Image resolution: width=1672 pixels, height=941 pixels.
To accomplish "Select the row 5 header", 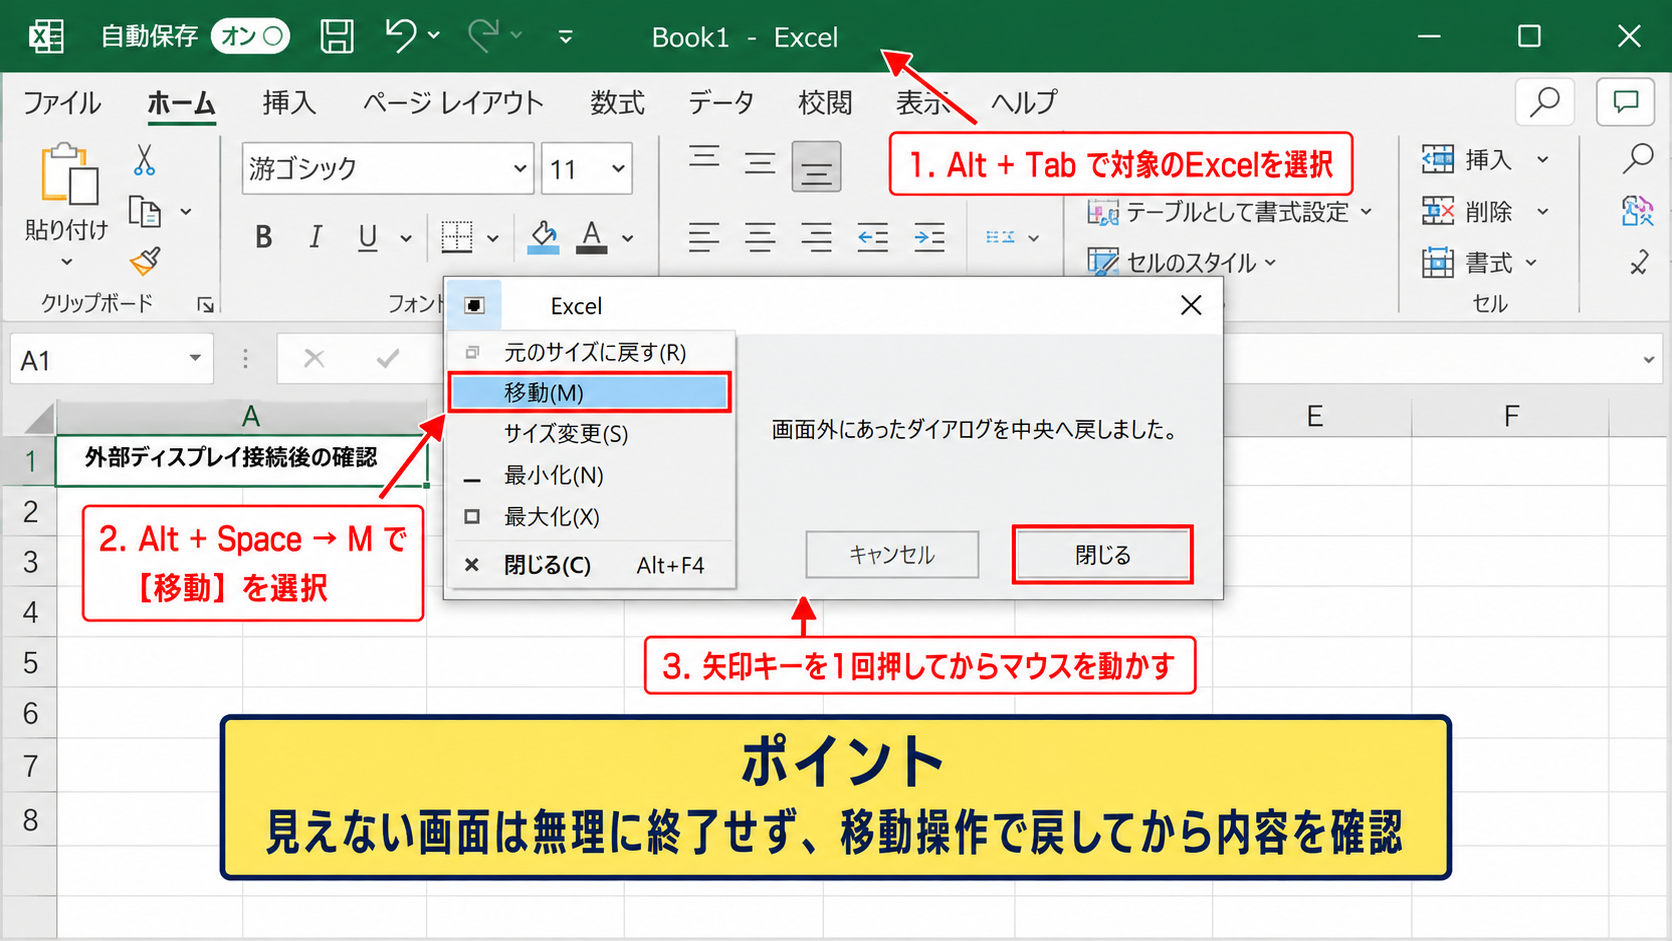I will pos(30,662).
